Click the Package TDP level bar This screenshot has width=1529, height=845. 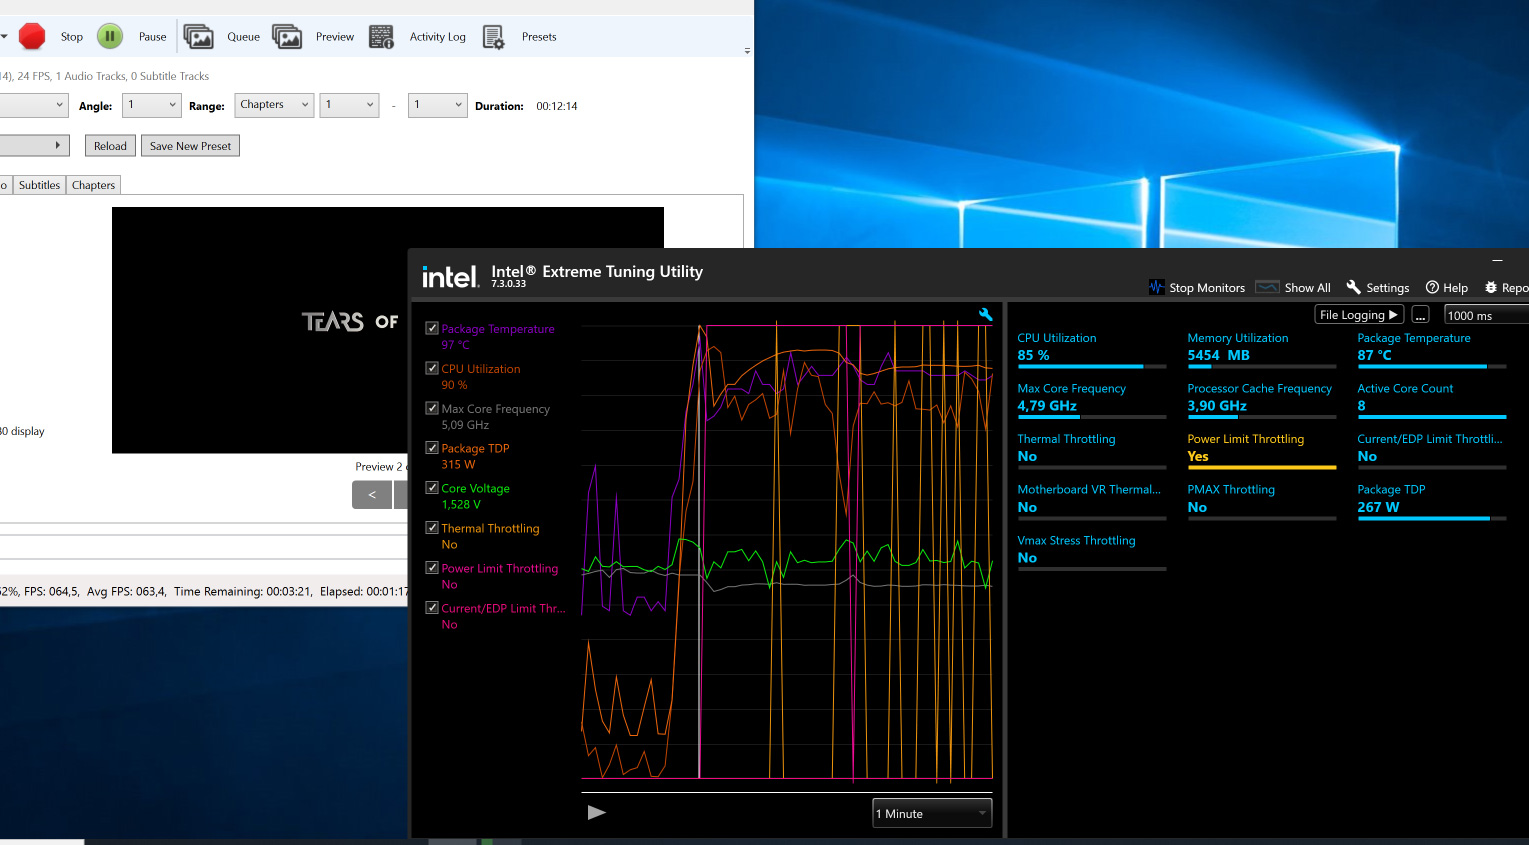(x=1431, y=518)
